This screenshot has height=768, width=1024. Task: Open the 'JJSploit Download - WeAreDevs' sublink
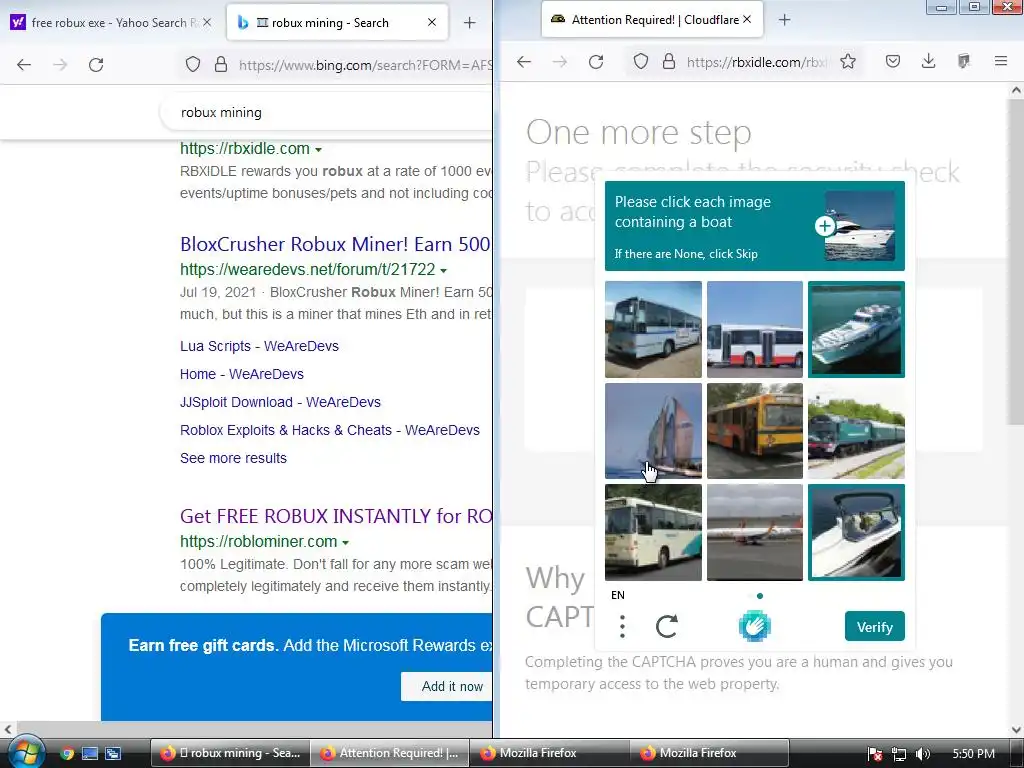coord(280,402)
